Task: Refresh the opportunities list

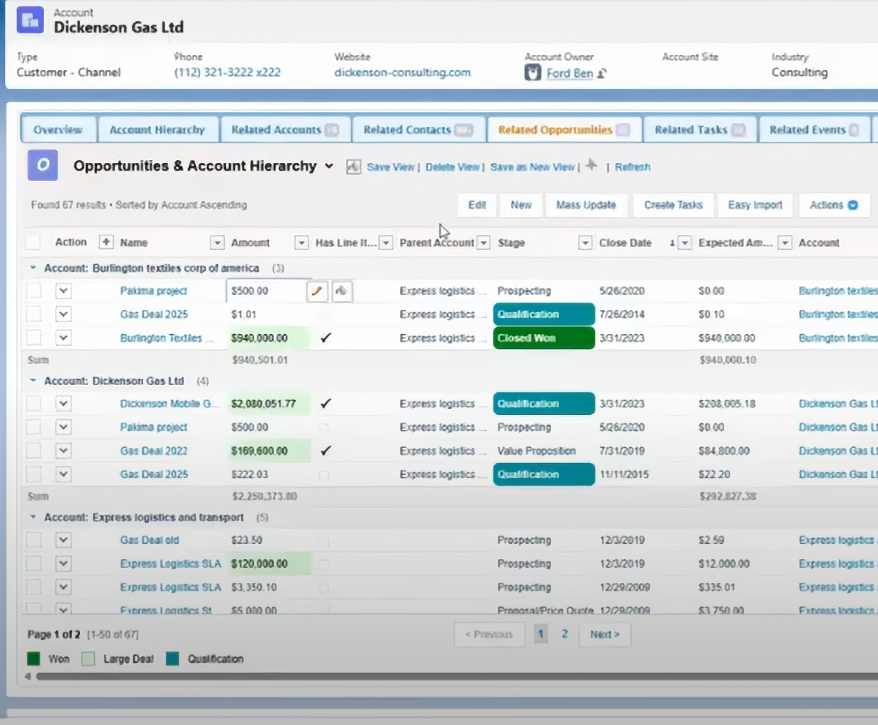Action: pyautogui.click(x=633, y=167)
